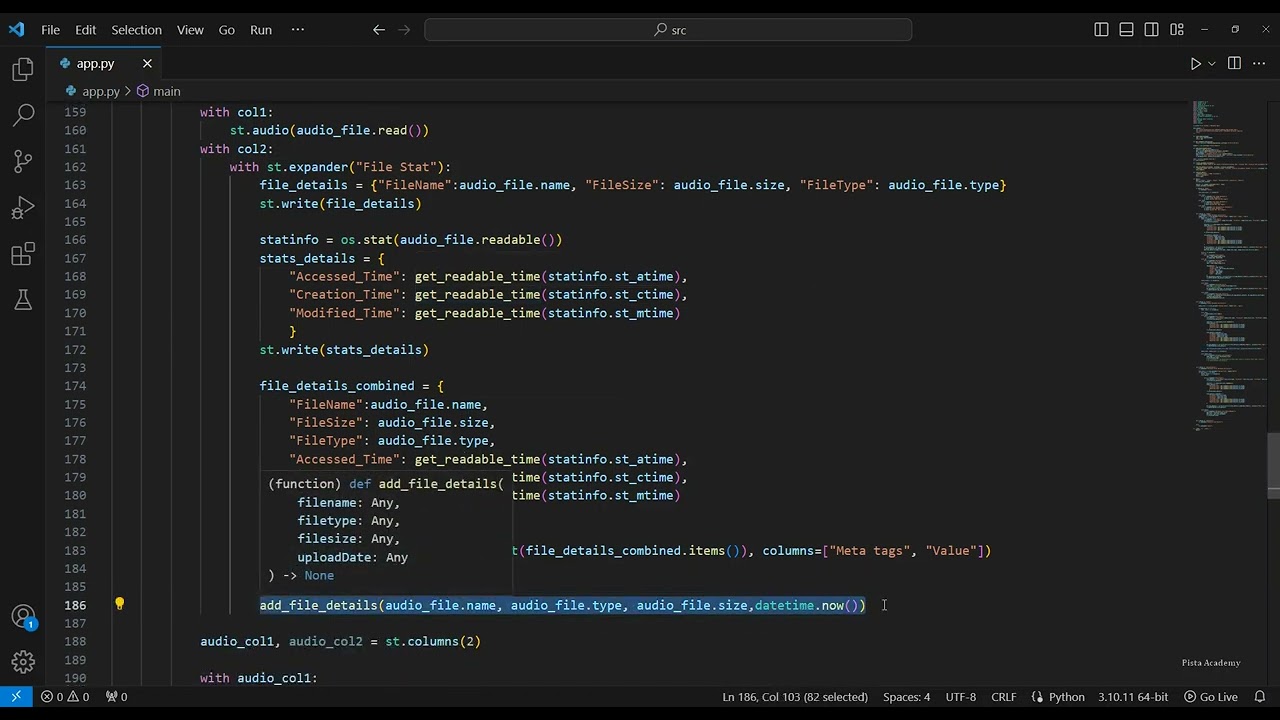The height and width of the screenshot is (720, 1280).
Task: Open the Explorer view in activity bar
Action: pos(23,69)
